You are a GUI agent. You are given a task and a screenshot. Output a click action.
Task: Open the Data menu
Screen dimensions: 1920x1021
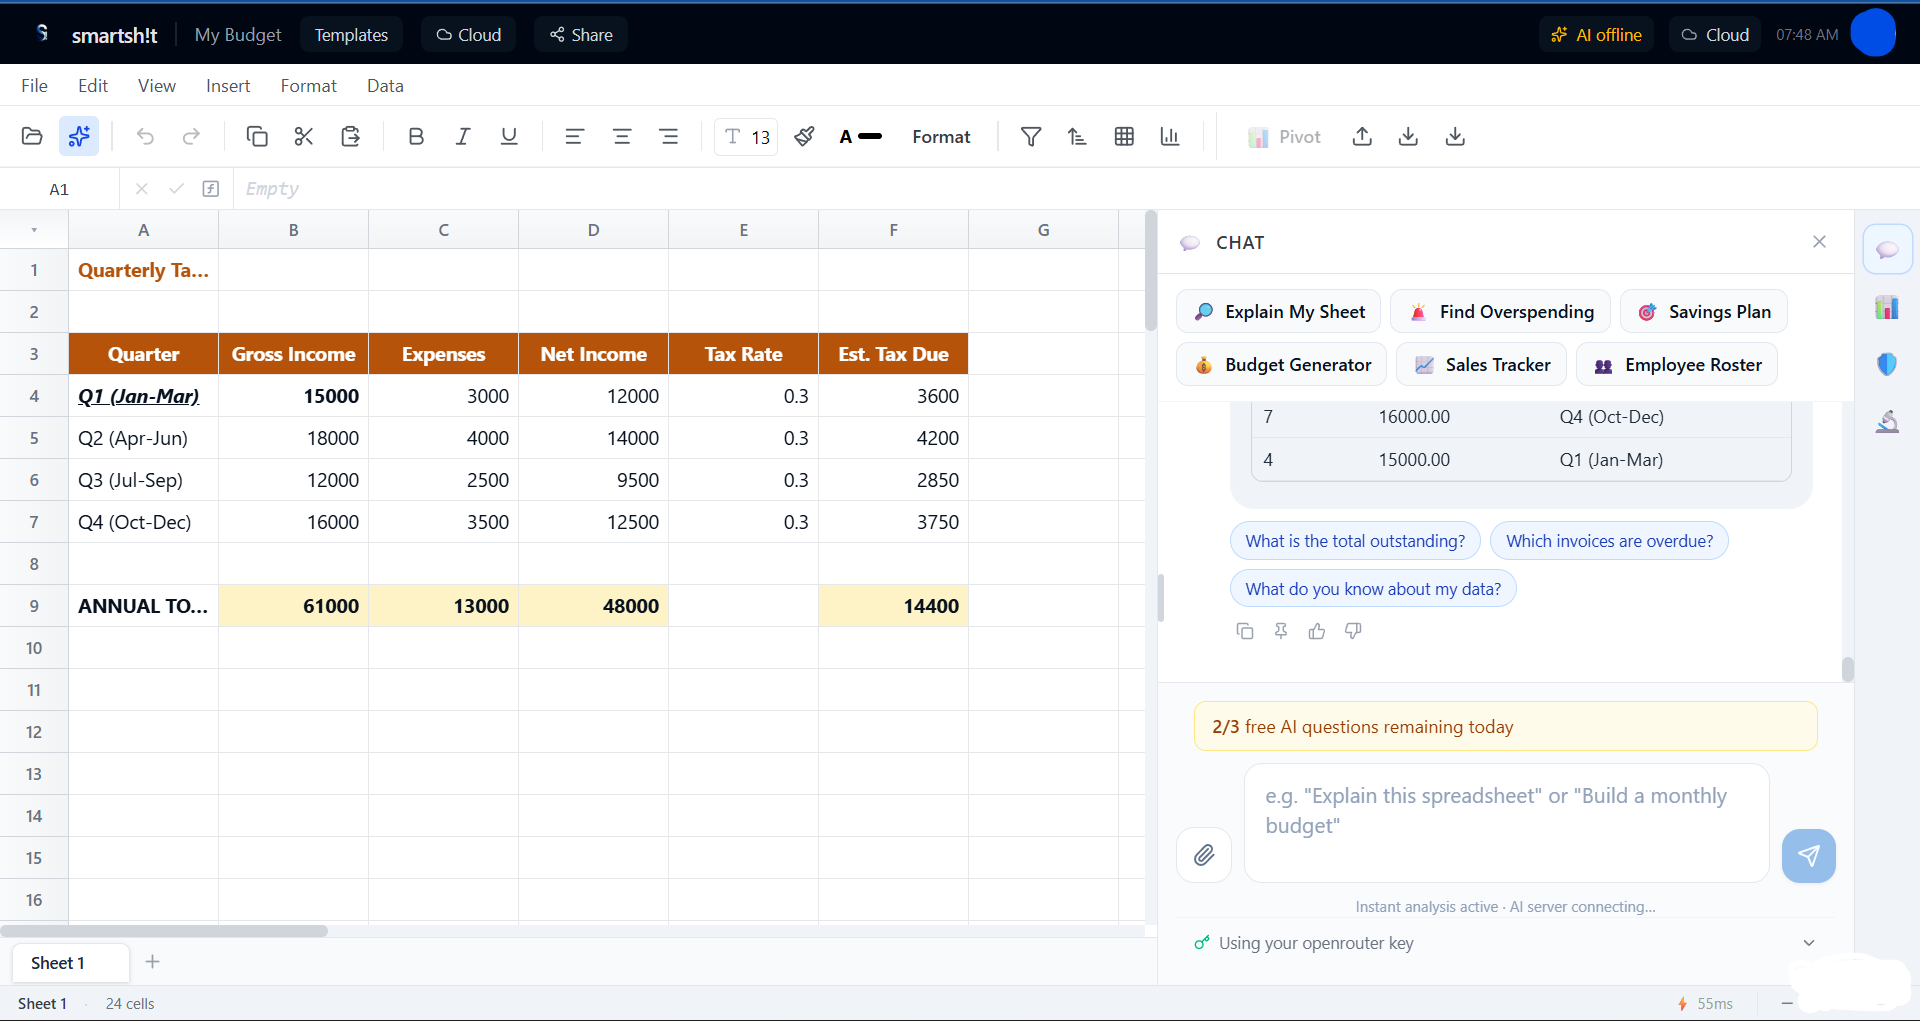pos(385,86)
